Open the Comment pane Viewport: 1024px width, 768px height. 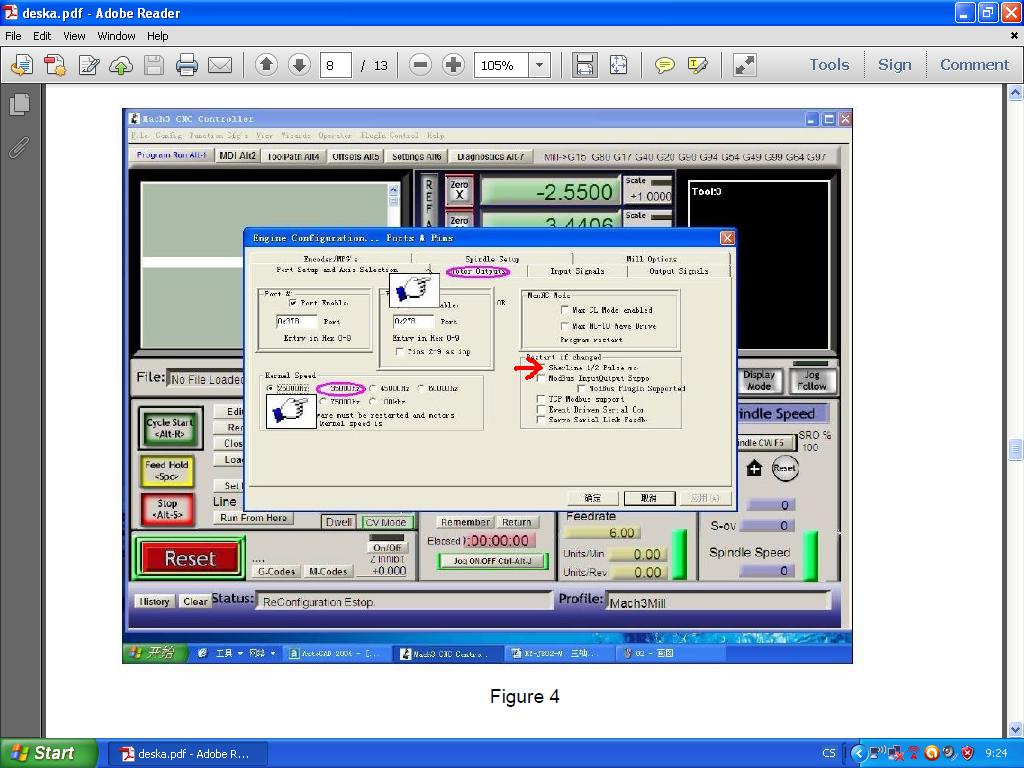coord(974,64)
